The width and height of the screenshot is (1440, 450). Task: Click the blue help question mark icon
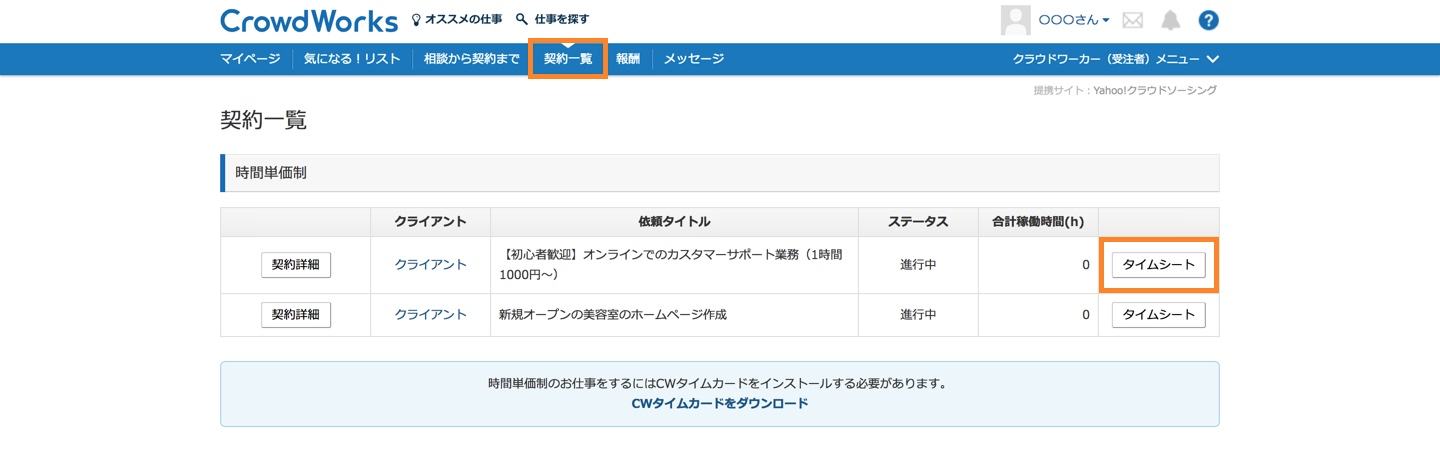tap(1208, 20)
